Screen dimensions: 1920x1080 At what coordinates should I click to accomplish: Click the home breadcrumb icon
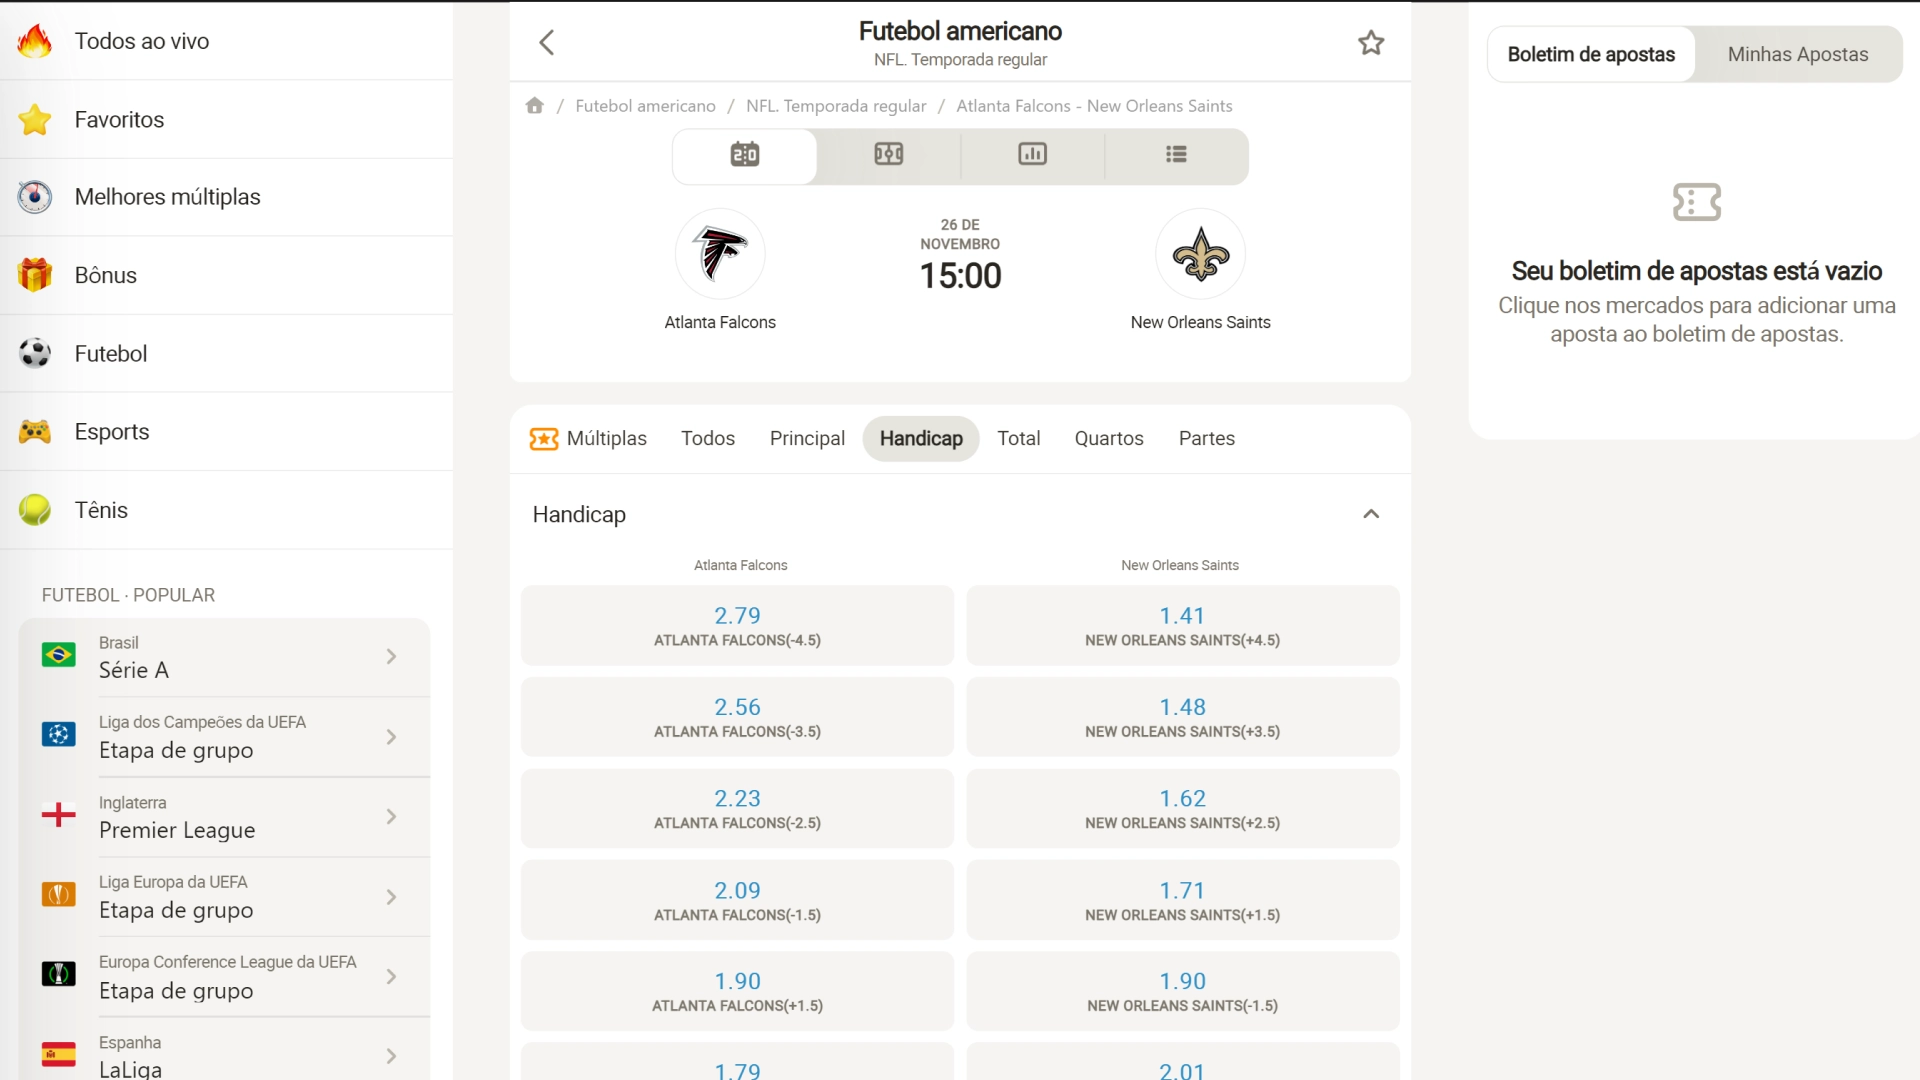pos(535,106)
